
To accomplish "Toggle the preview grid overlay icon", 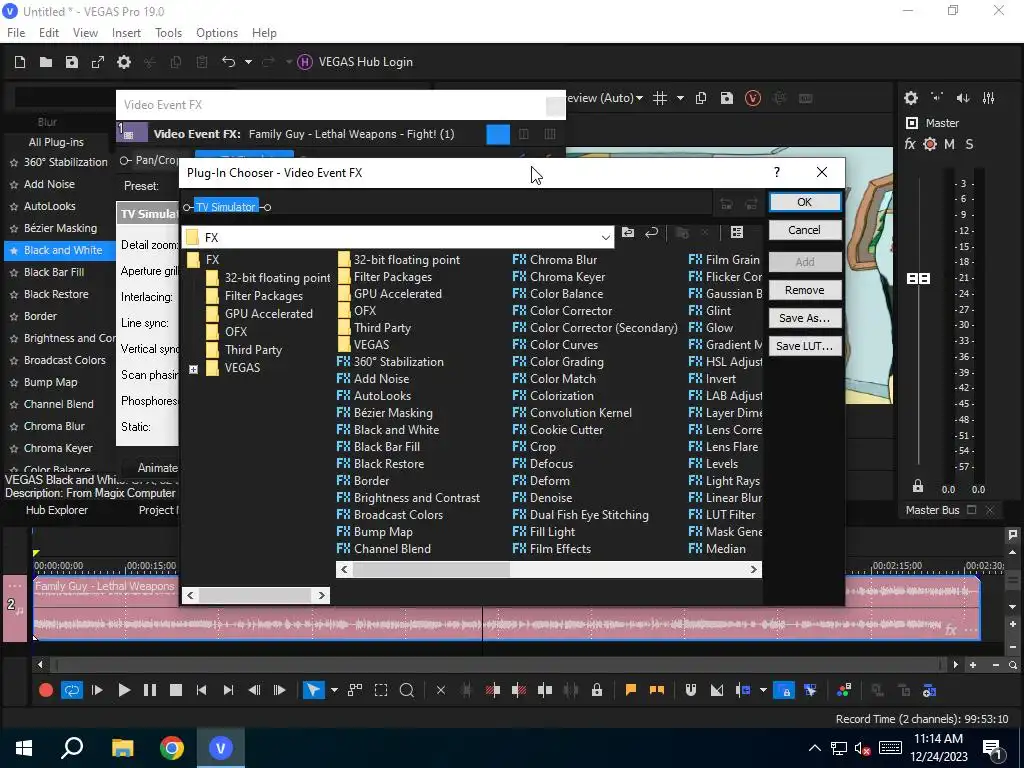I will 660,98.
